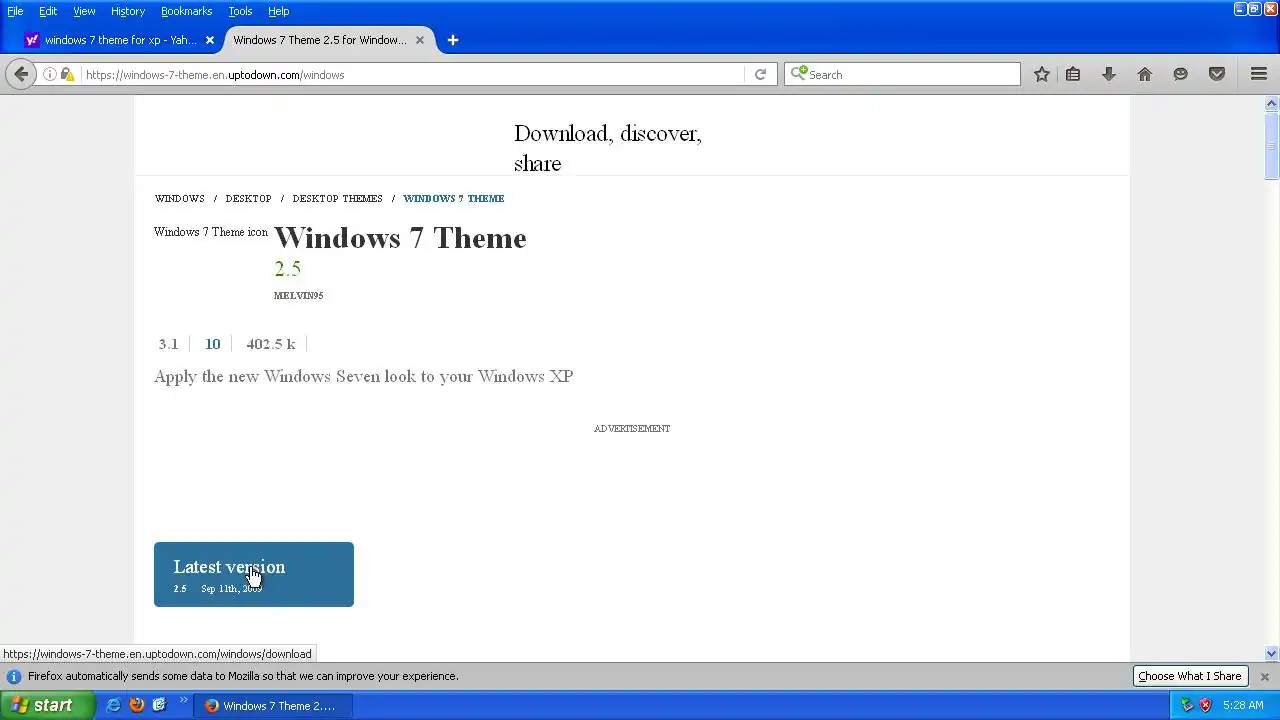Screen dimensions: 1280x720
Task: Go to the Firefox Home page icon
Action: pos(1145,74)
